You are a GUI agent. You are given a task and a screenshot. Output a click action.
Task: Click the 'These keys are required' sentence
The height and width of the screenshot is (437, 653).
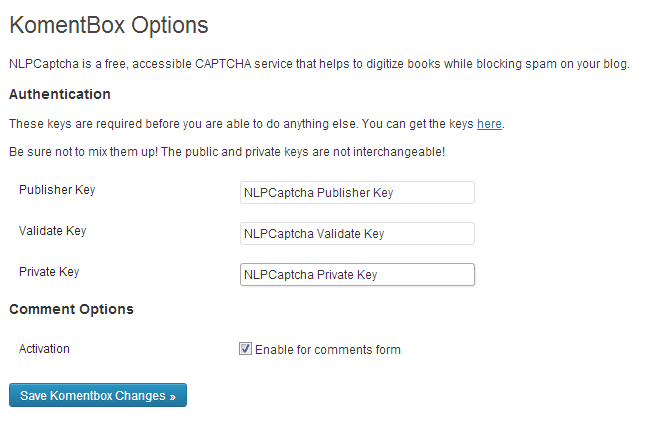[x=184, y=124]
